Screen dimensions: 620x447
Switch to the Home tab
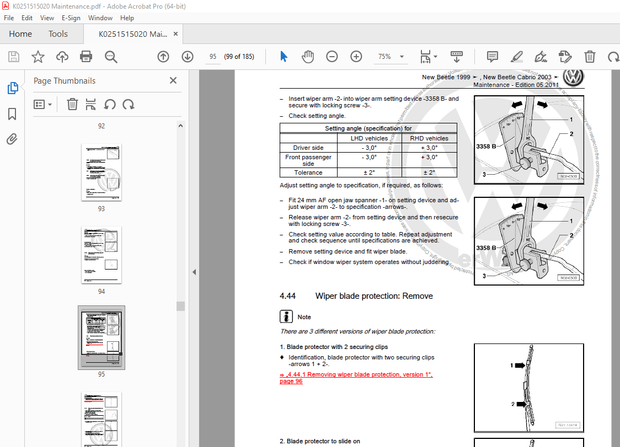click(x=21, y=34)
